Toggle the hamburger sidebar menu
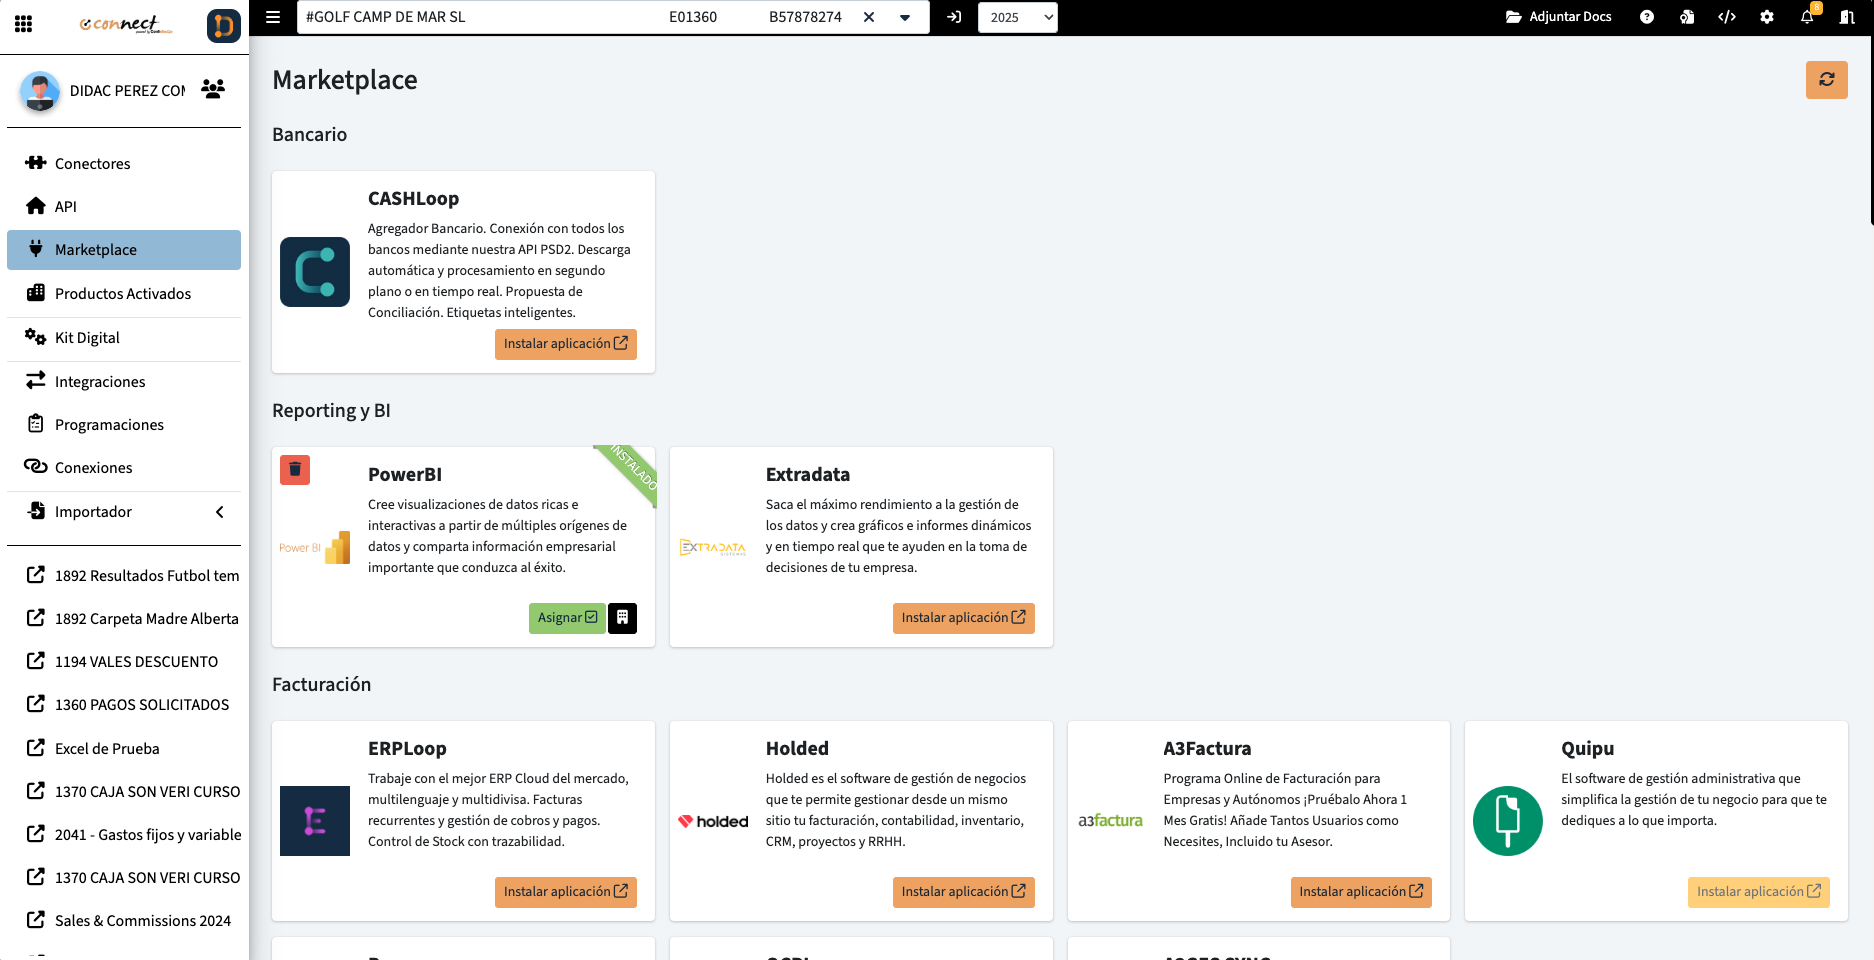The width and height of the screenshot is (1874, 960). [x=273, y=17]
